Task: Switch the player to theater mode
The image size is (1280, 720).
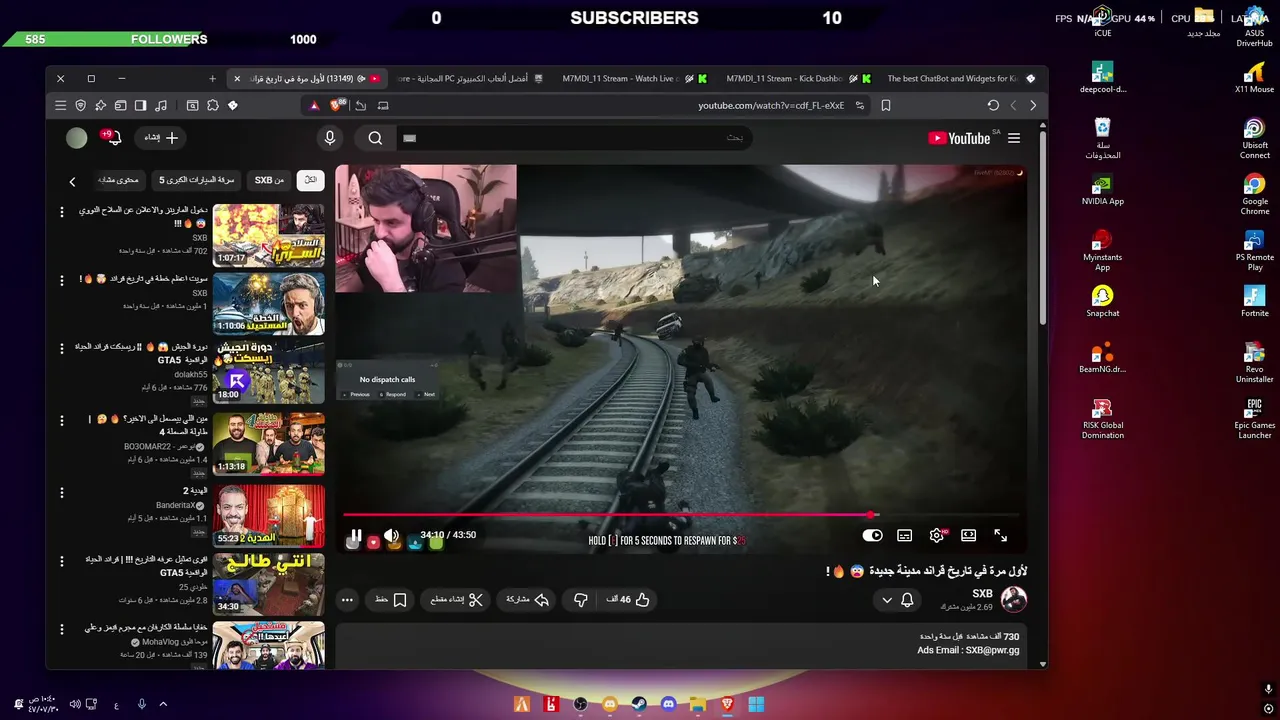Action: tap(969, 536)
